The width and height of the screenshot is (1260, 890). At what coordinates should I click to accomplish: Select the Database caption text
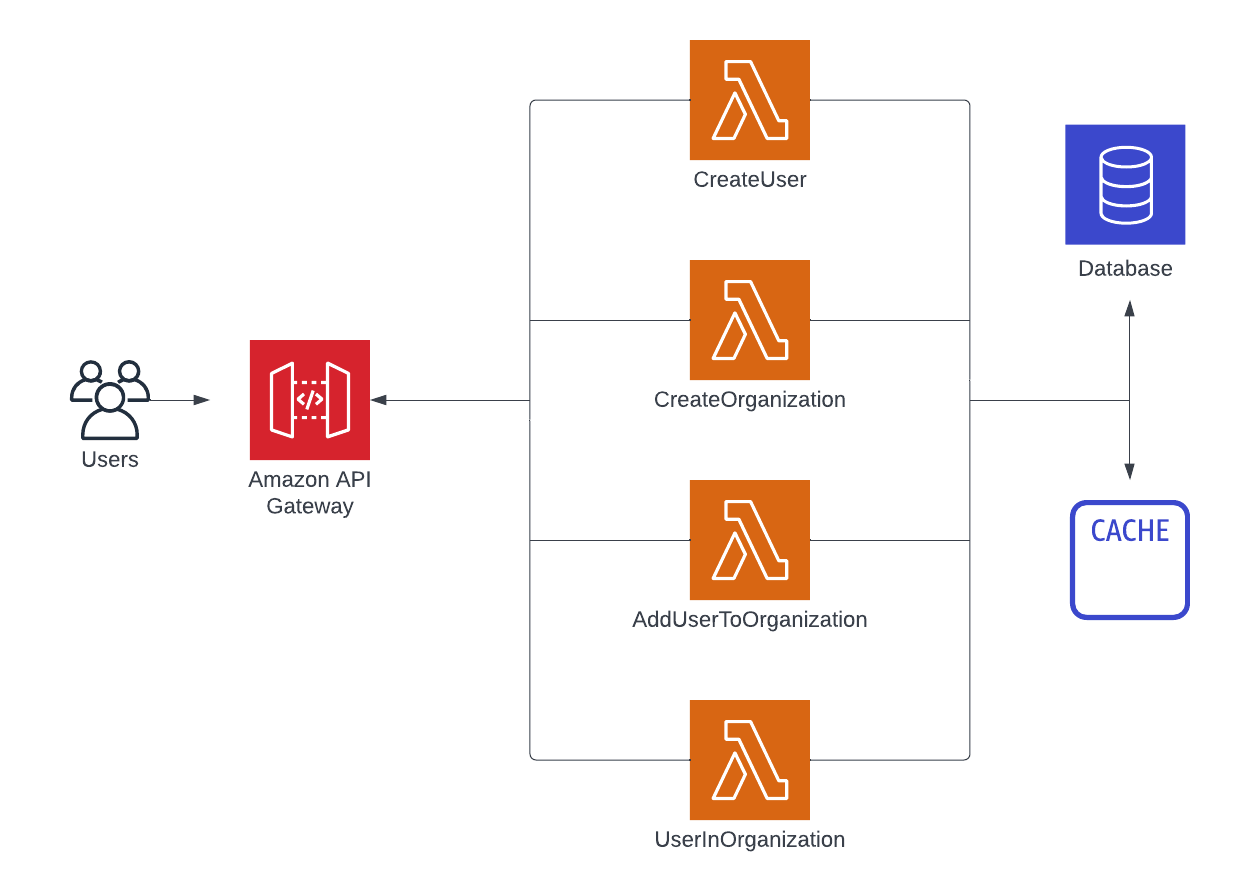[1124, 268]
